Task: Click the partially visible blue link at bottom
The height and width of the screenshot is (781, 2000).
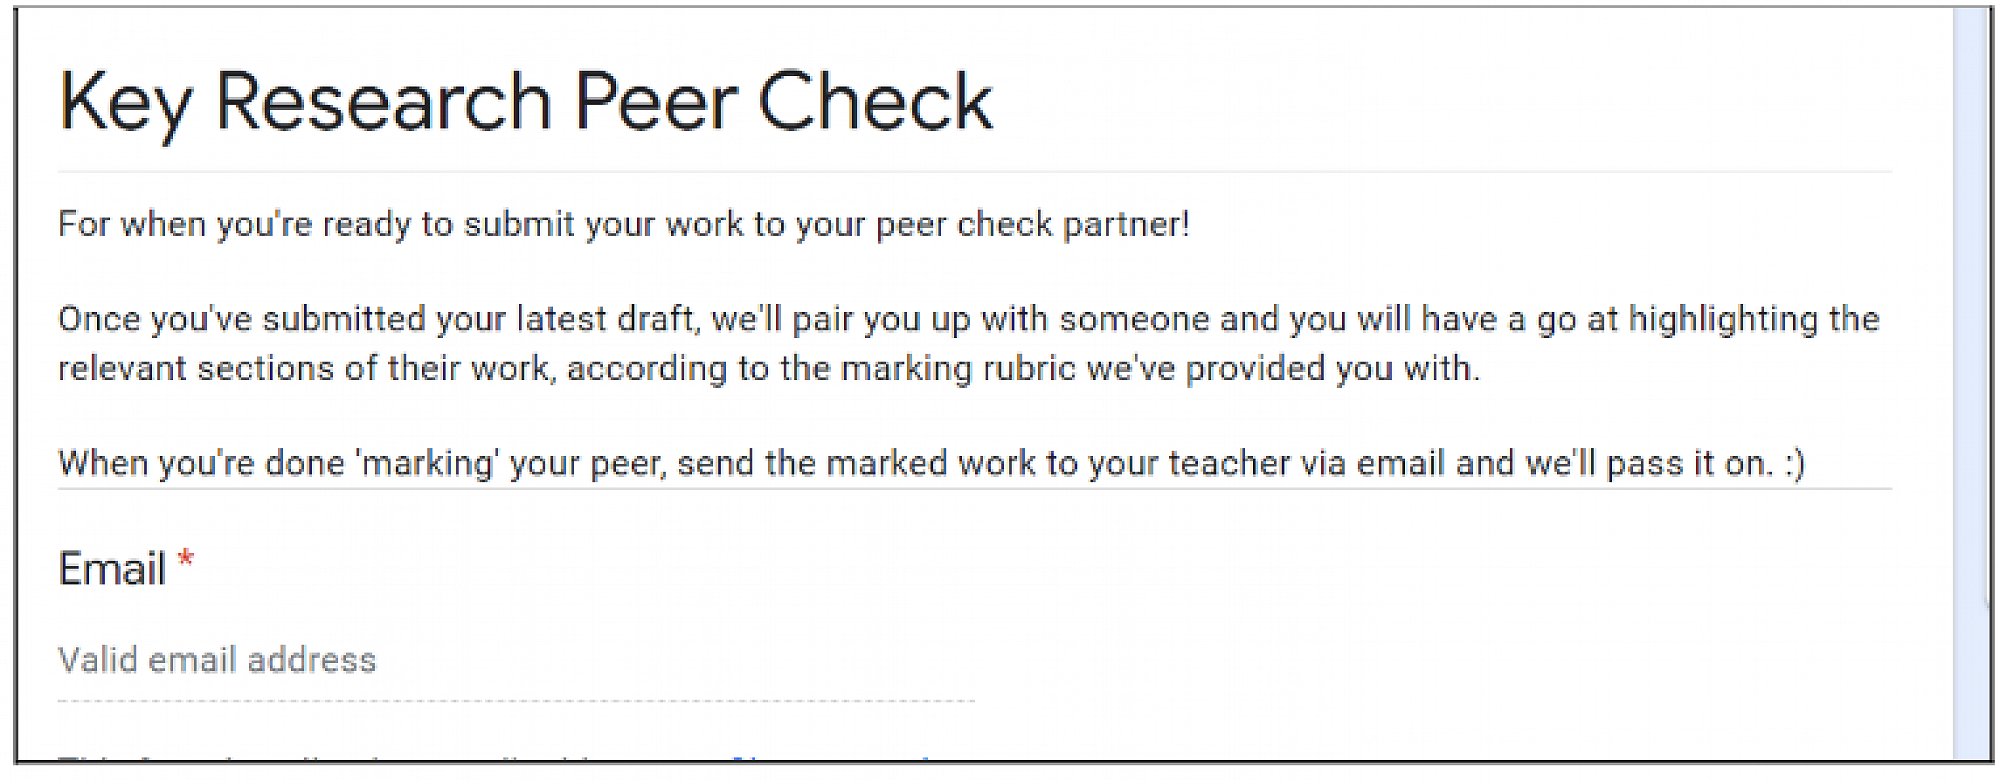Action: (830, 759)
